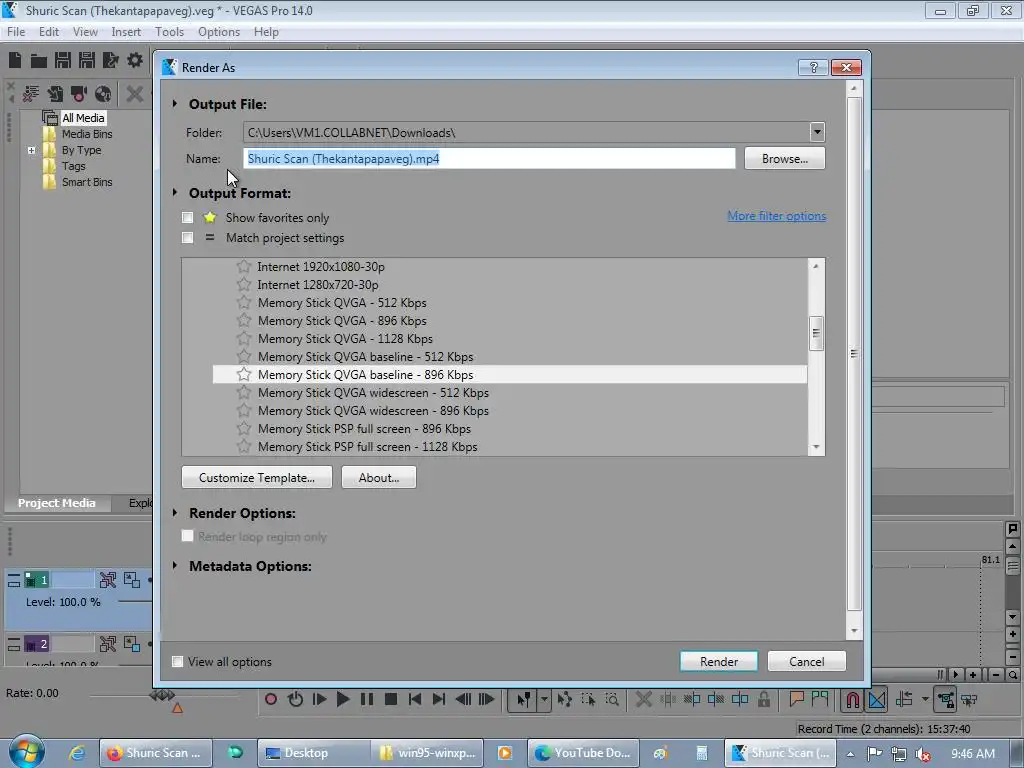
Task: Open the Options menu
Action: click(219, 31)
